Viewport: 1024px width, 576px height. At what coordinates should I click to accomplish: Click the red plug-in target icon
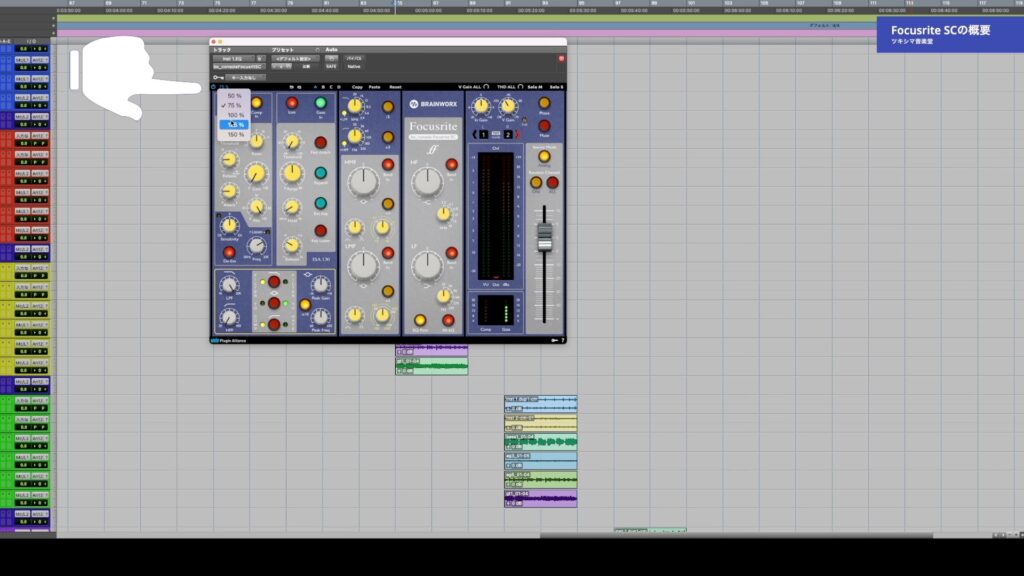click(x=561, y=59)
